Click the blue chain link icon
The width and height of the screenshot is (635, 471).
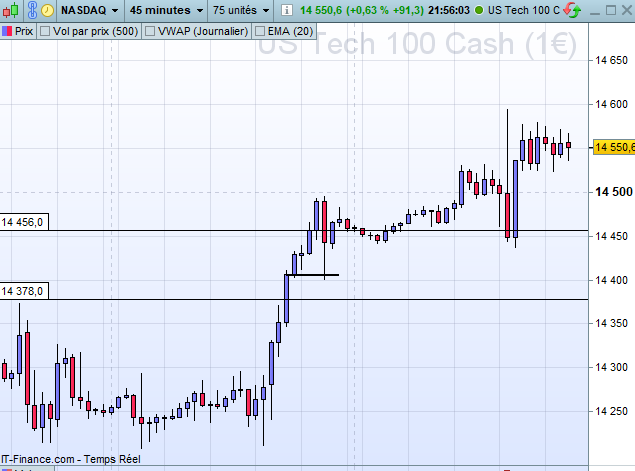(x=32, y=10)
